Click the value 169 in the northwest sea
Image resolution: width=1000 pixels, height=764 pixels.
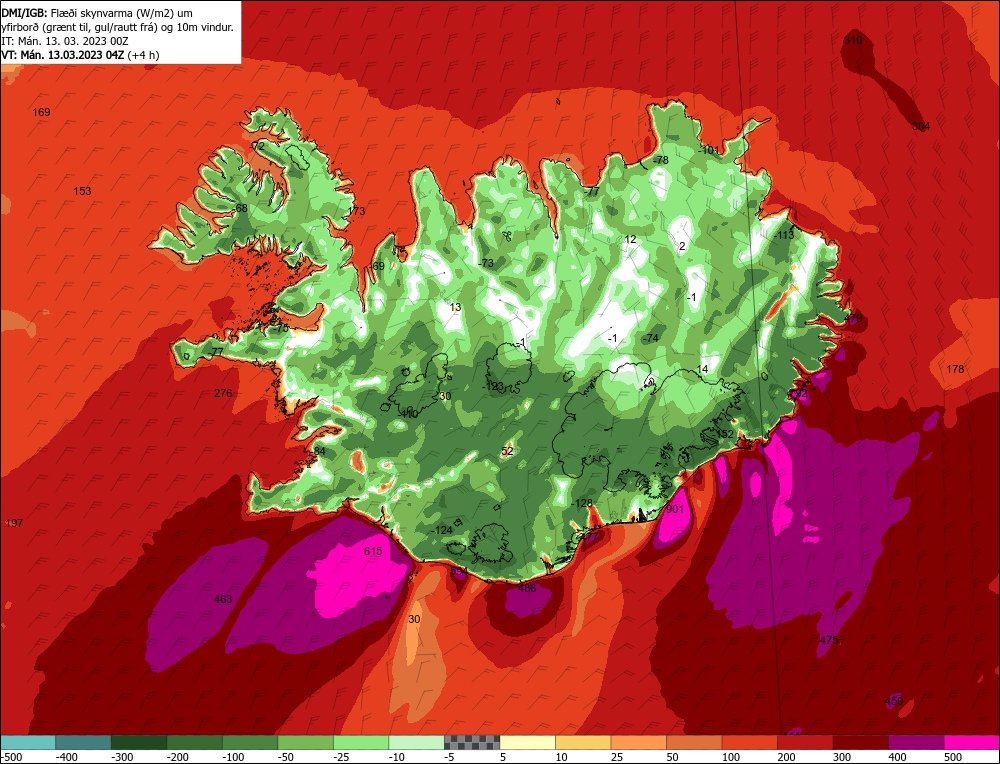coord(41,112)
